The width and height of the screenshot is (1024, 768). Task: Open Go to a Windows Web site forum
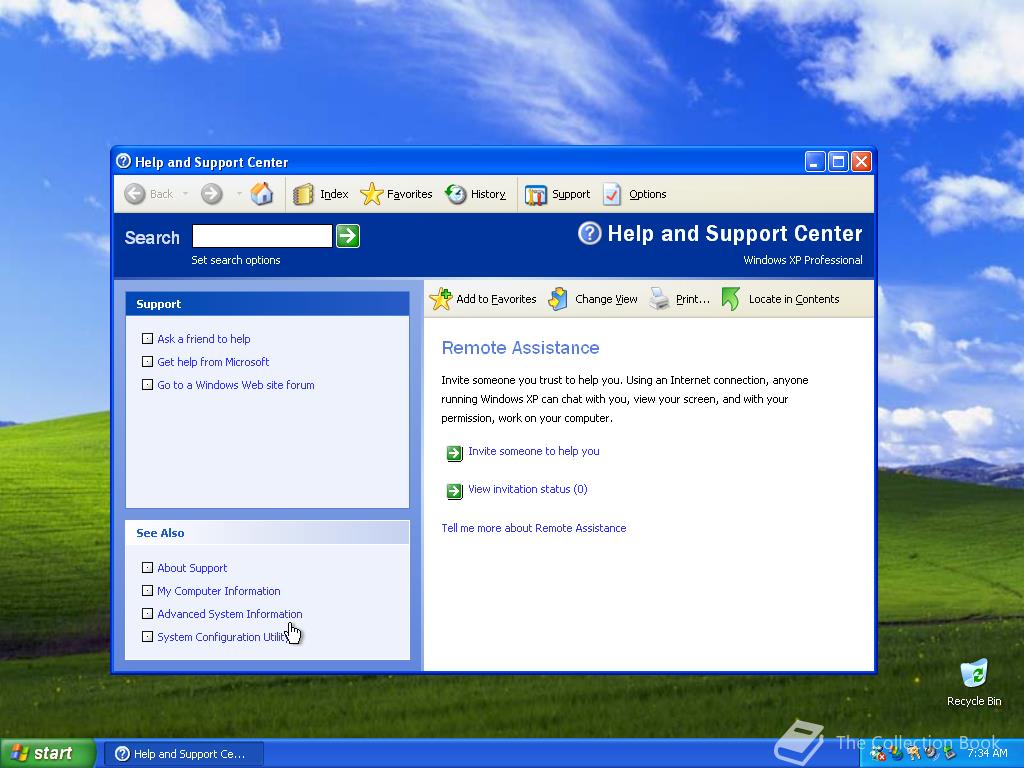236,385
